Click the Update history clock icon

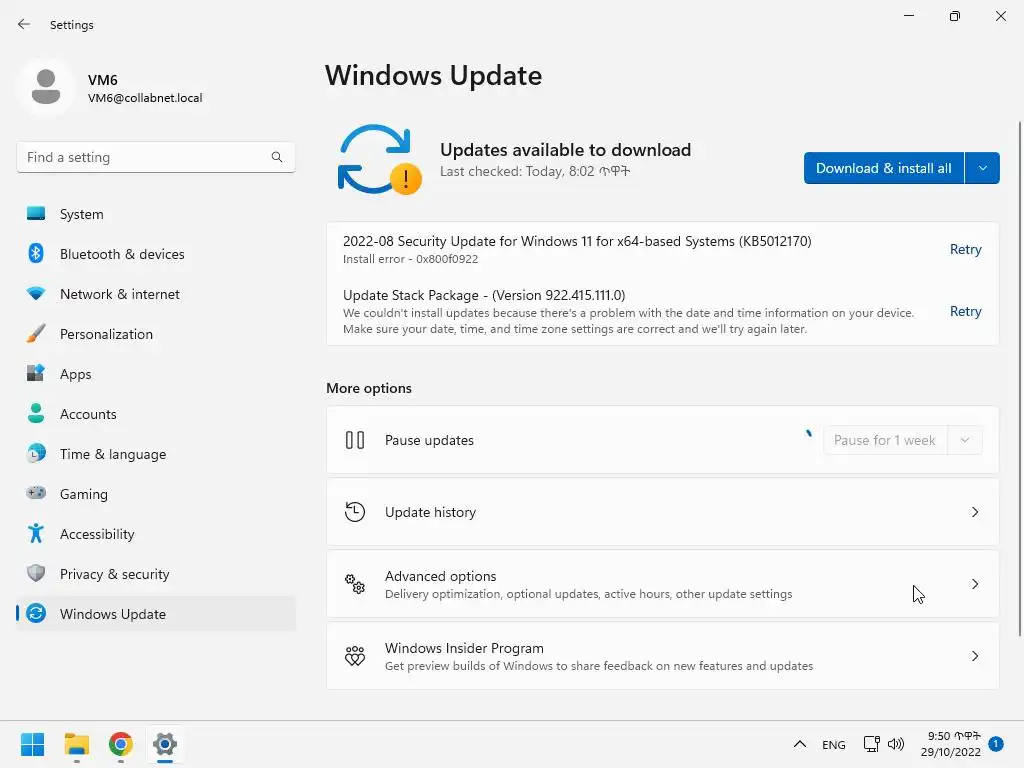[x=355, y=512]
